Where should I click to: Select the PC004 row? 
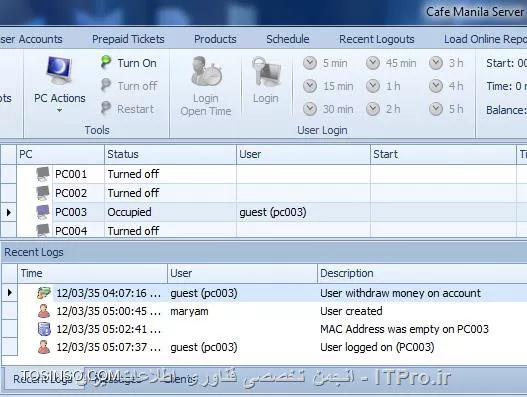(264, 230)
